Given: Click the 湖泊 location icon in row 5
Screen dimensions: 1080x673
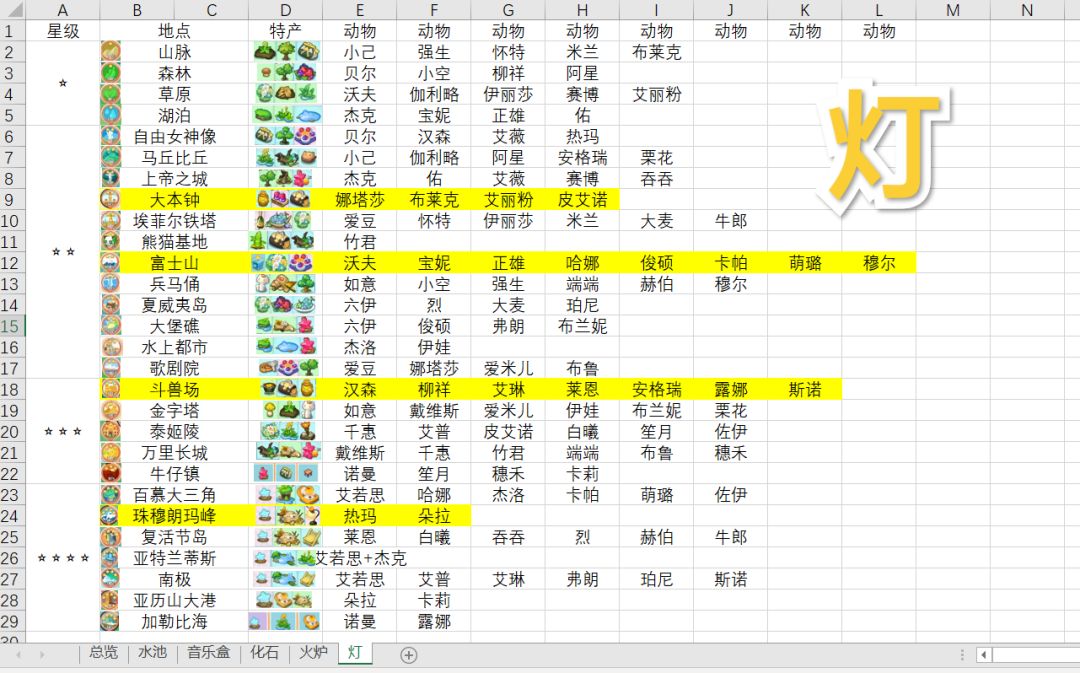Looking at the screenshot, I should 110,115.
